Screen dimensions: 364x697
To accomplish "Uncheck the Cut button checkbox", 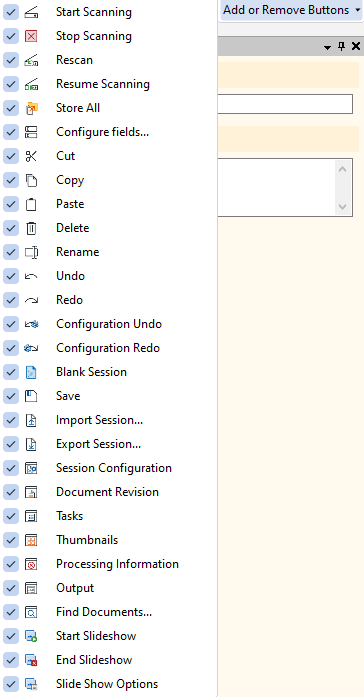I will click(x=11, y=156).
